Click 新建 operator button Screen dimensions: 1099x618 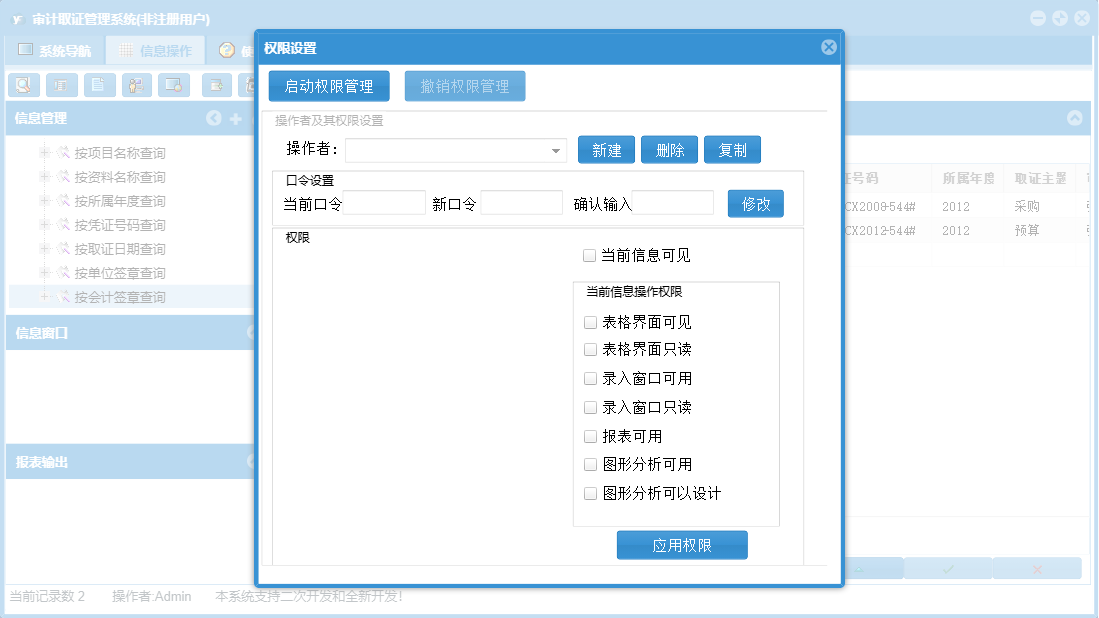[606, 150]
